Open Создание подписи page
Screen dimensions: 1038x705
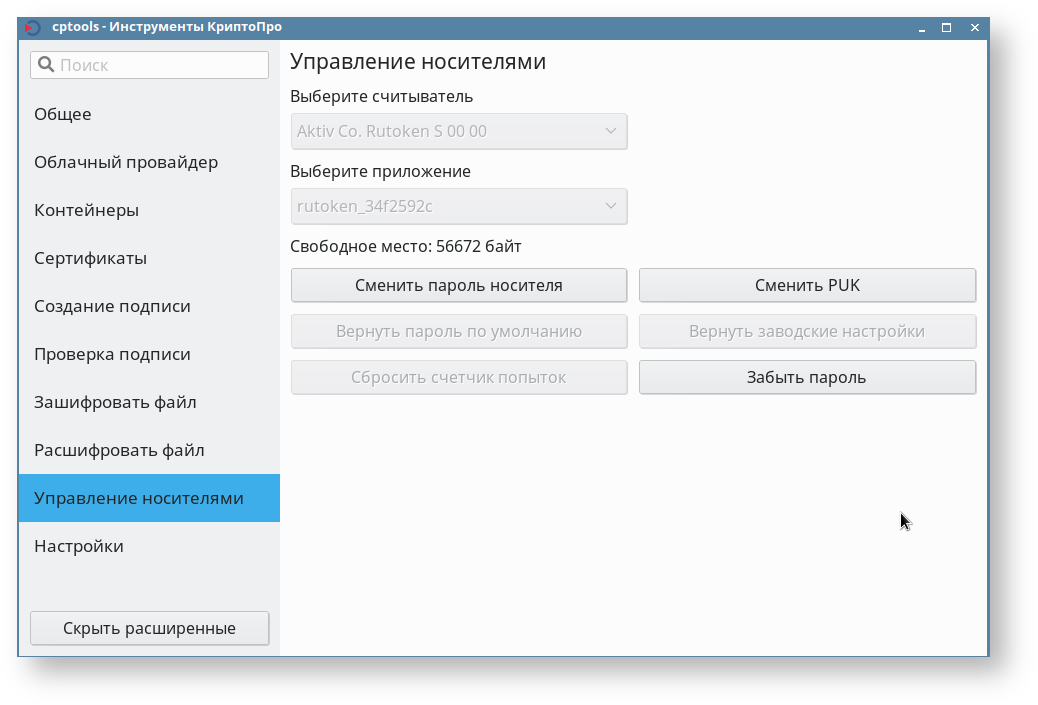[112, 306]
